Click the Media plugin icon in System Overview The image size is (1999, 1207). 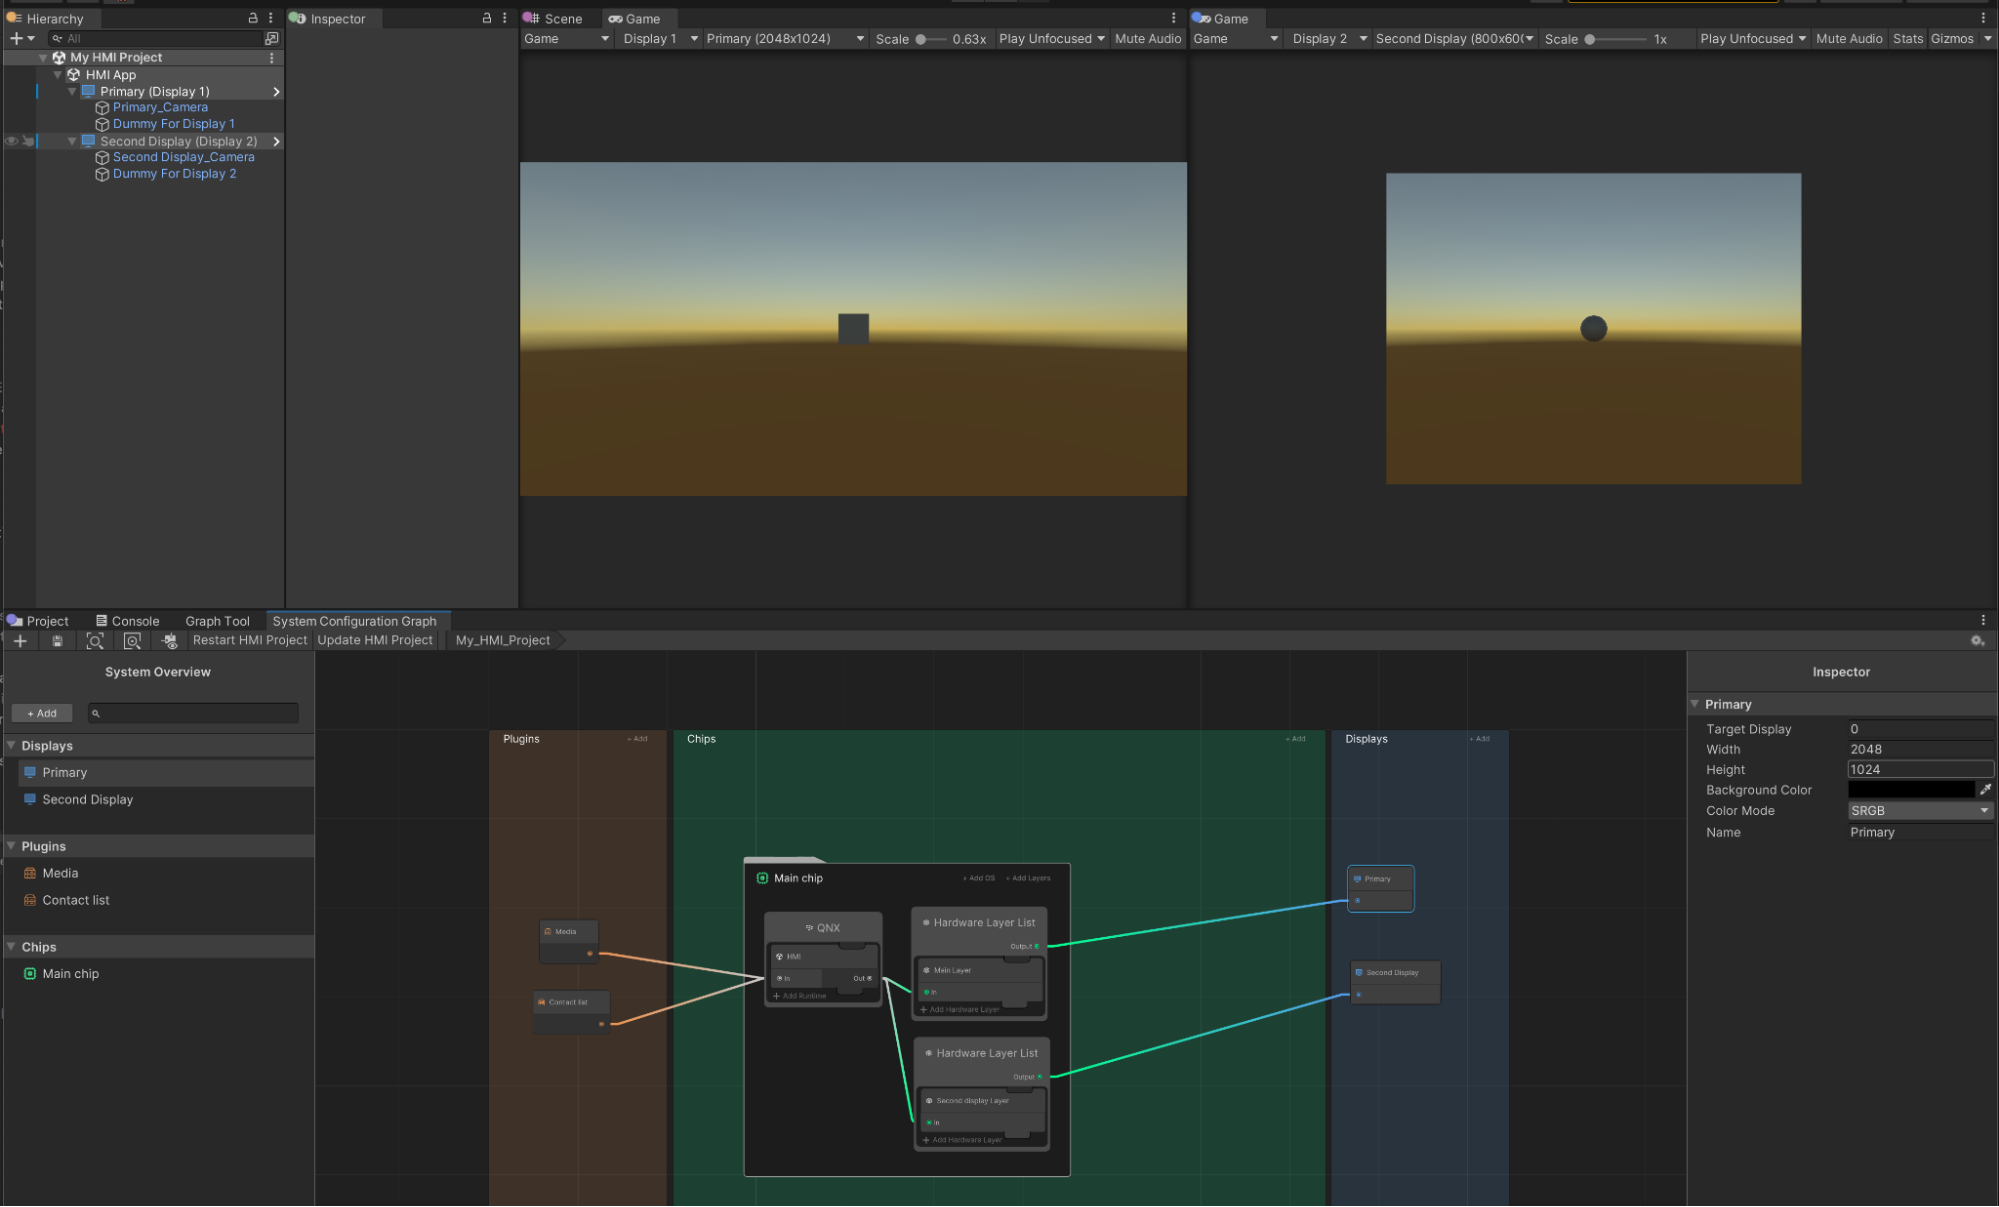pyautogui.click(x=30, y=874)
